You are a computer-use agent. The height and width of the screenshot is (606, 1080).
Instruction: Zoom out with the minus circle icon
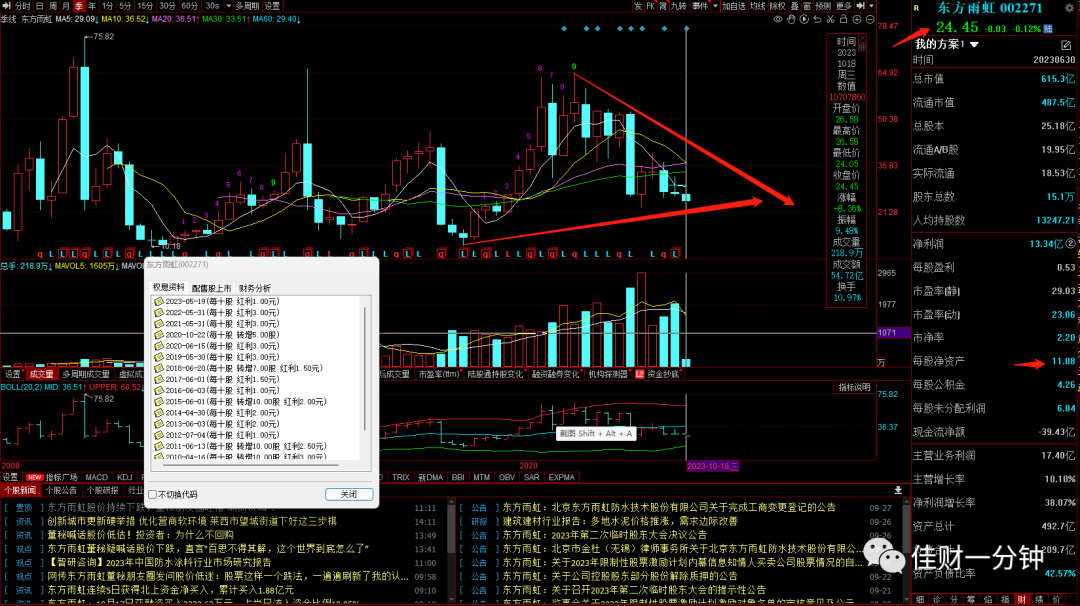pos(870,19)
